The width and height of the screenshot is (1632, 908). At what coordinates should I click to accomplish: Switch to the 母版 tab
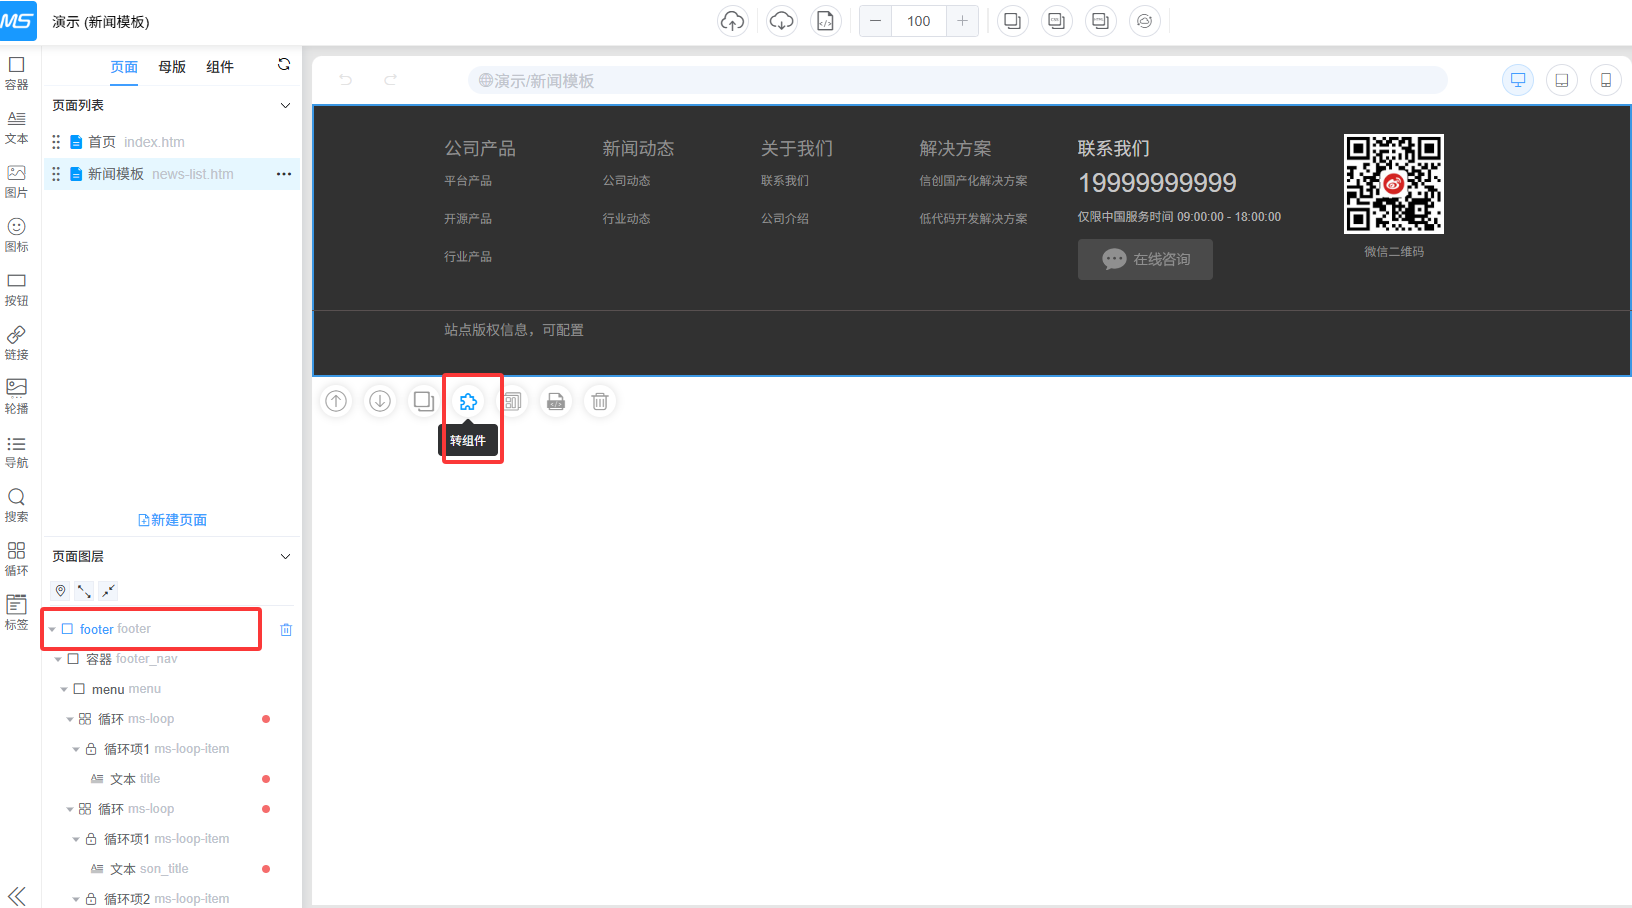[x=172, y=67]
